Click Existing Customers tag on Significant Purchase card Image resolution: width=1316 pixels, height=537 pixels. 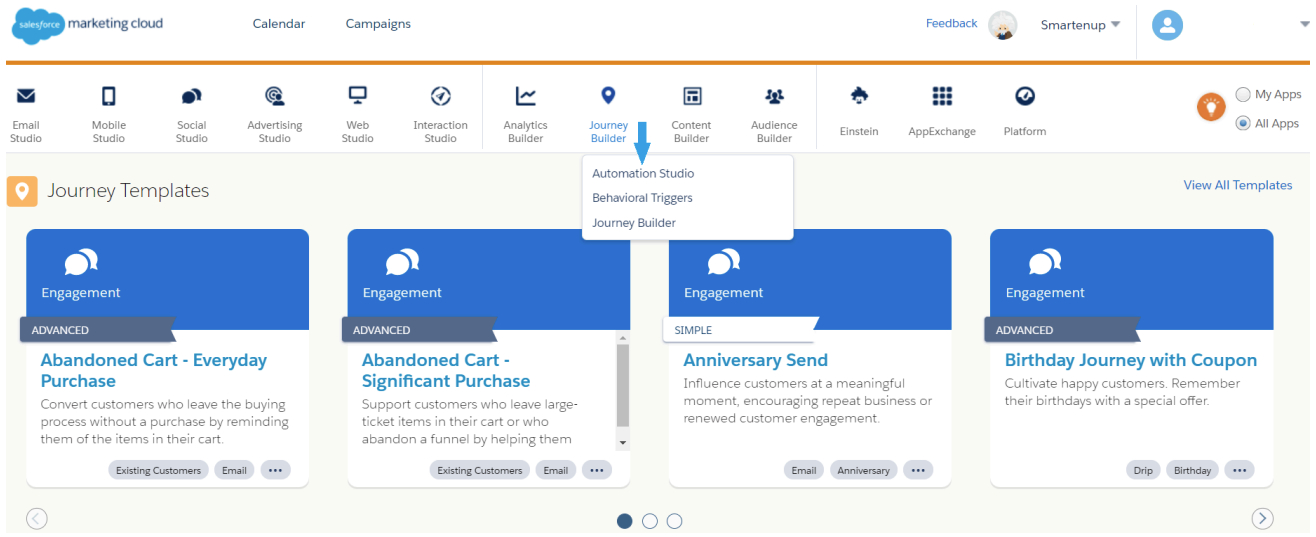pyautogui.click(x=480, y=470)
